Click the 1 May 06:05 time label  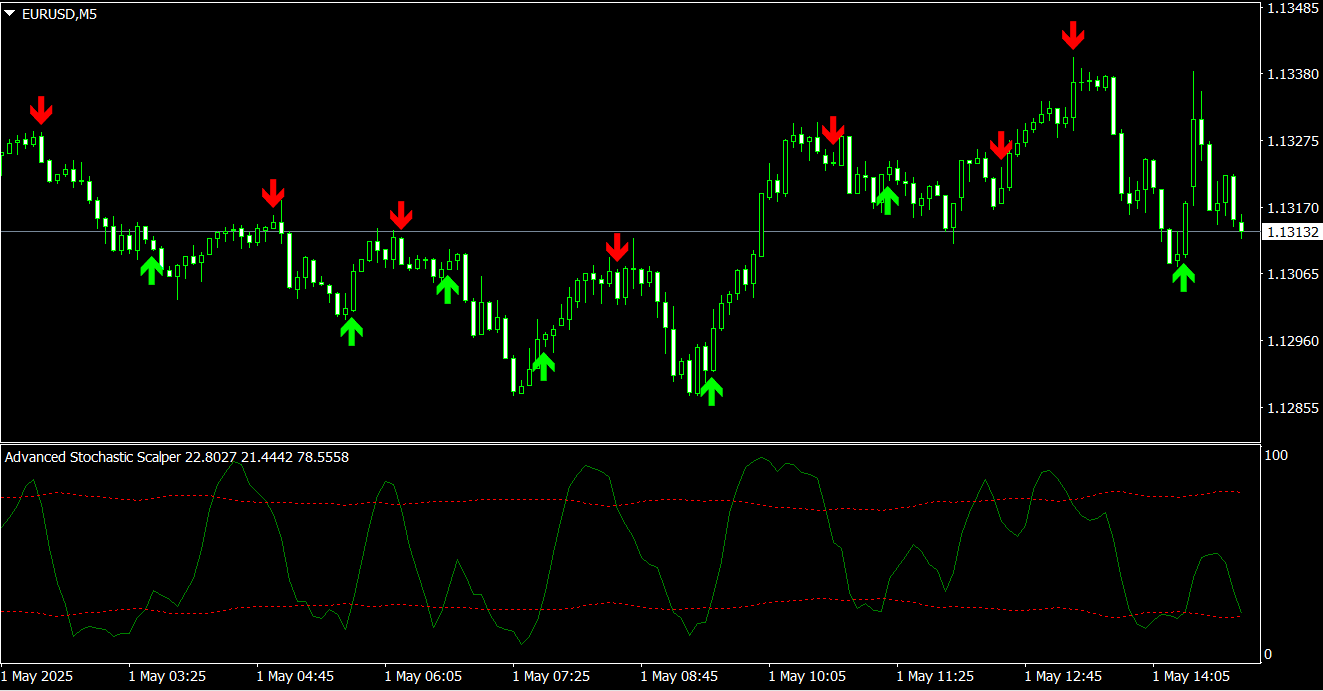(424, 677)
